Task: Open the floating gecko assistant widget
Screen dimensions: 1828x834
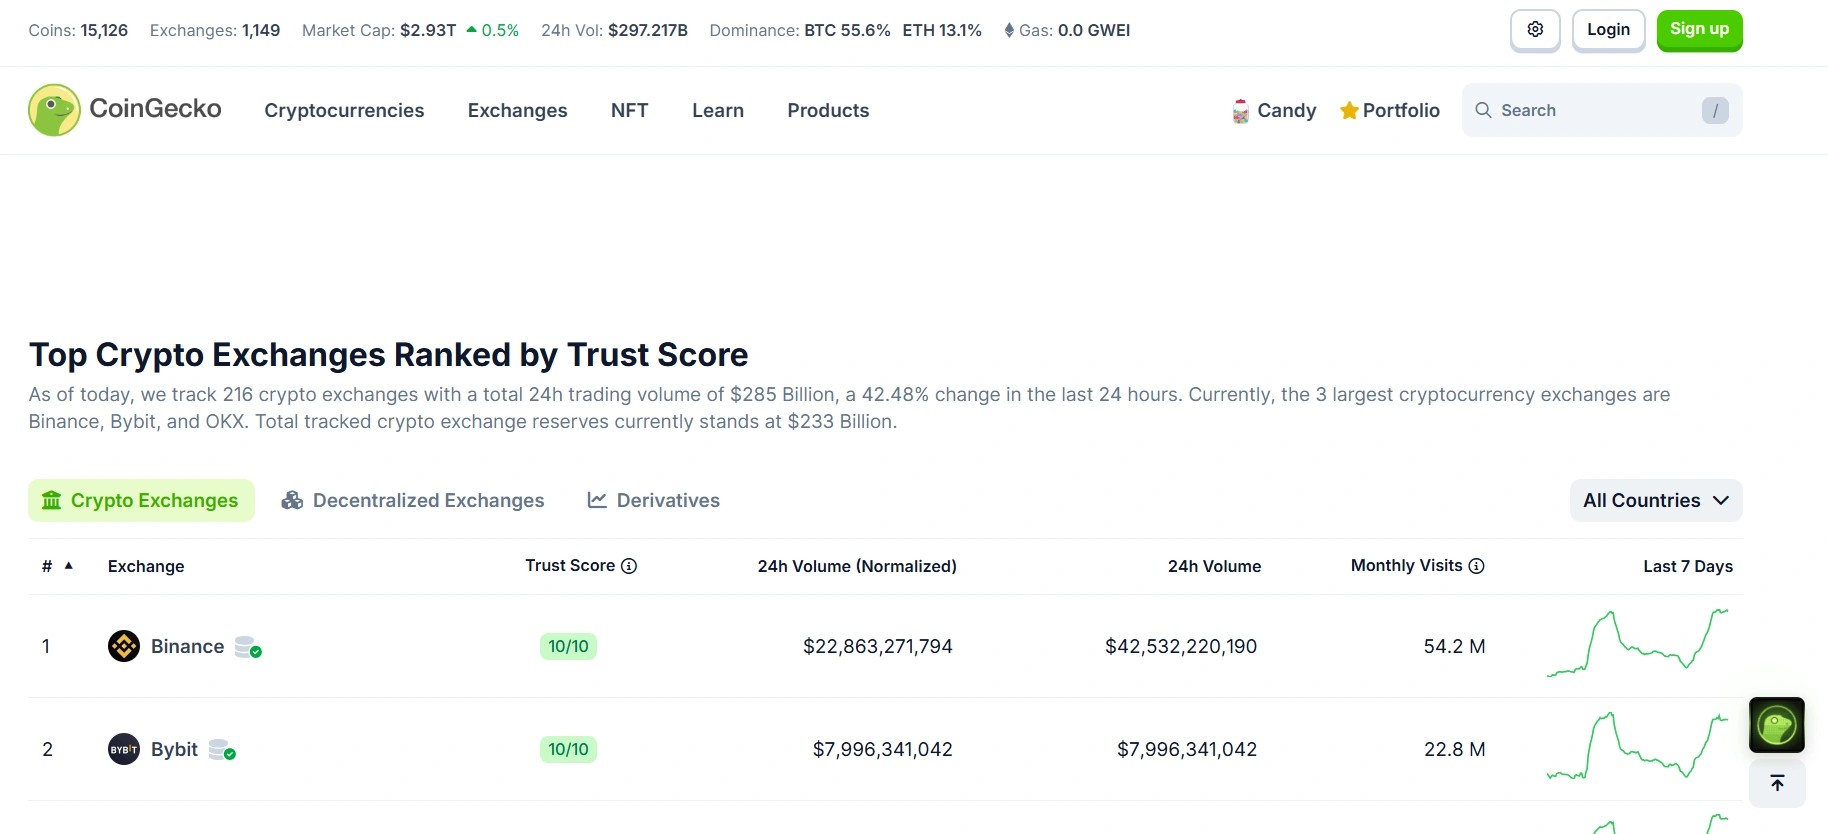Action: coord(1777,725)
